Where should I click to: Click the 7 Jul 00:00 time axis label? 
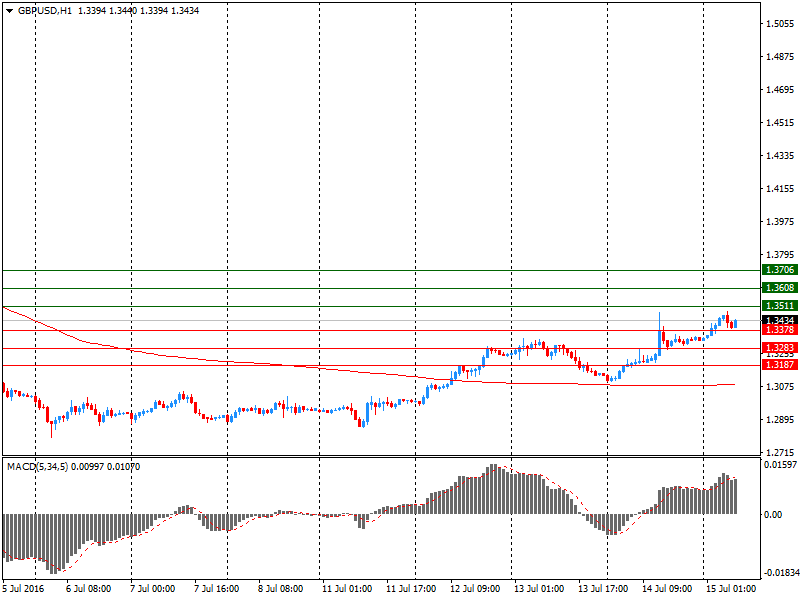pos(153,589)
